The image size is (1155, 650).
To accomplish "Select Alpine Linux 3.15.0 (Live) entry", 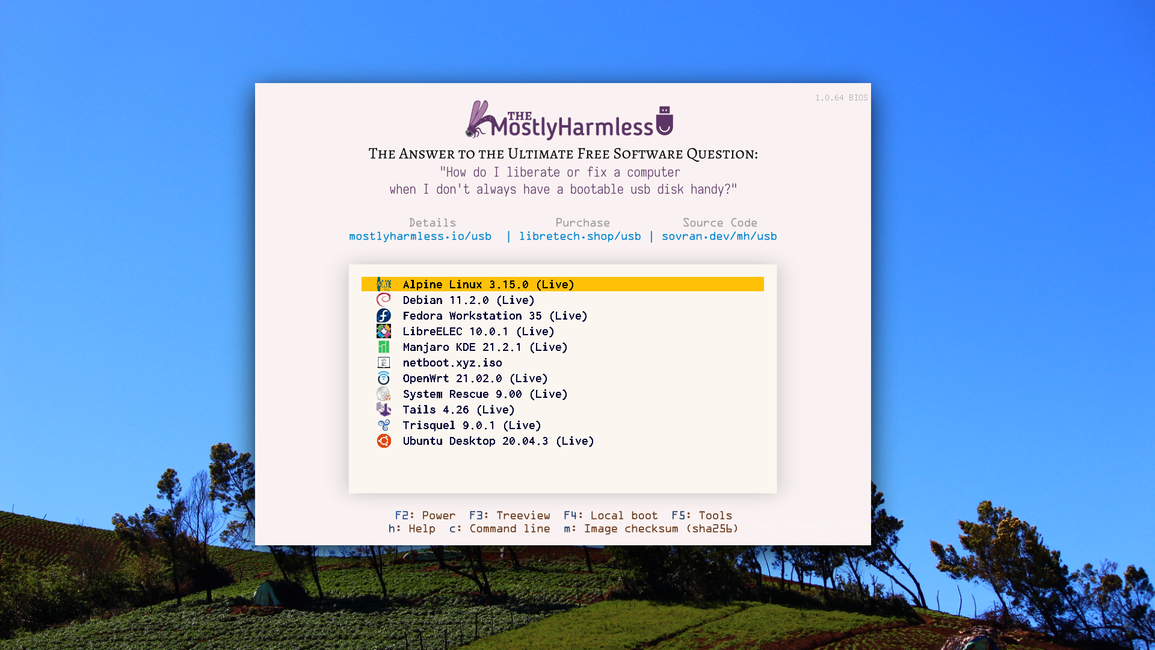I will click(x=563, y=284).
